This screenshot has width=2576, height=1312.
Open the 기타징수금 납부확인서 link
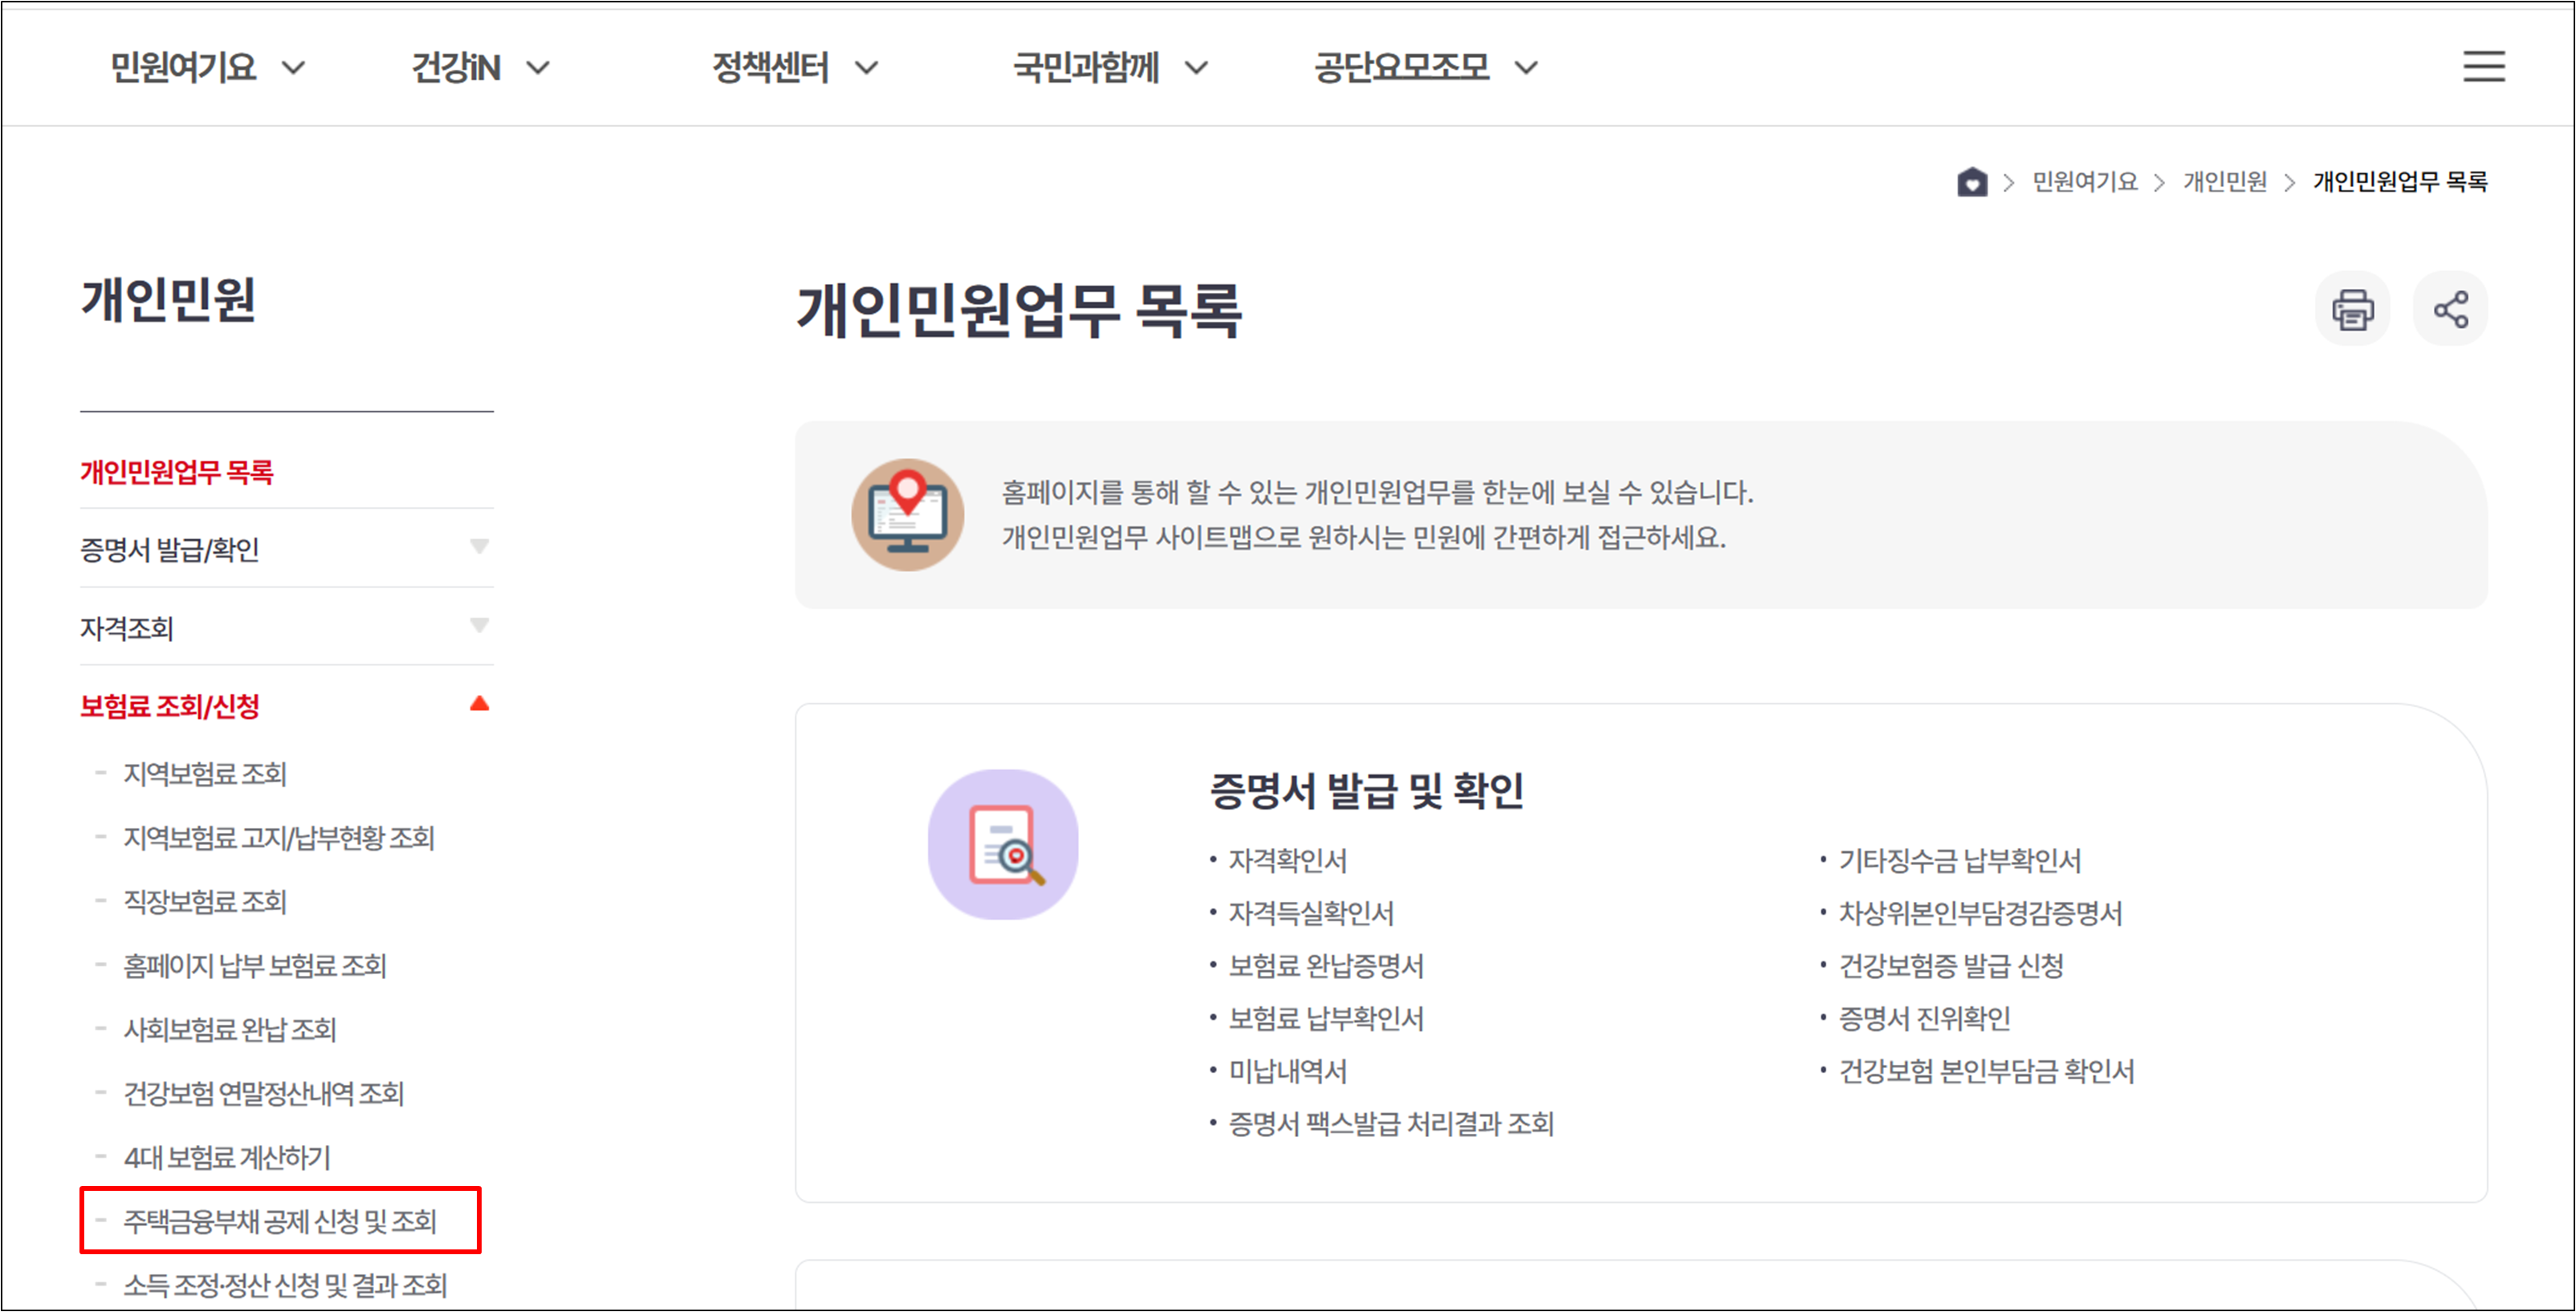pos(1960,861)
